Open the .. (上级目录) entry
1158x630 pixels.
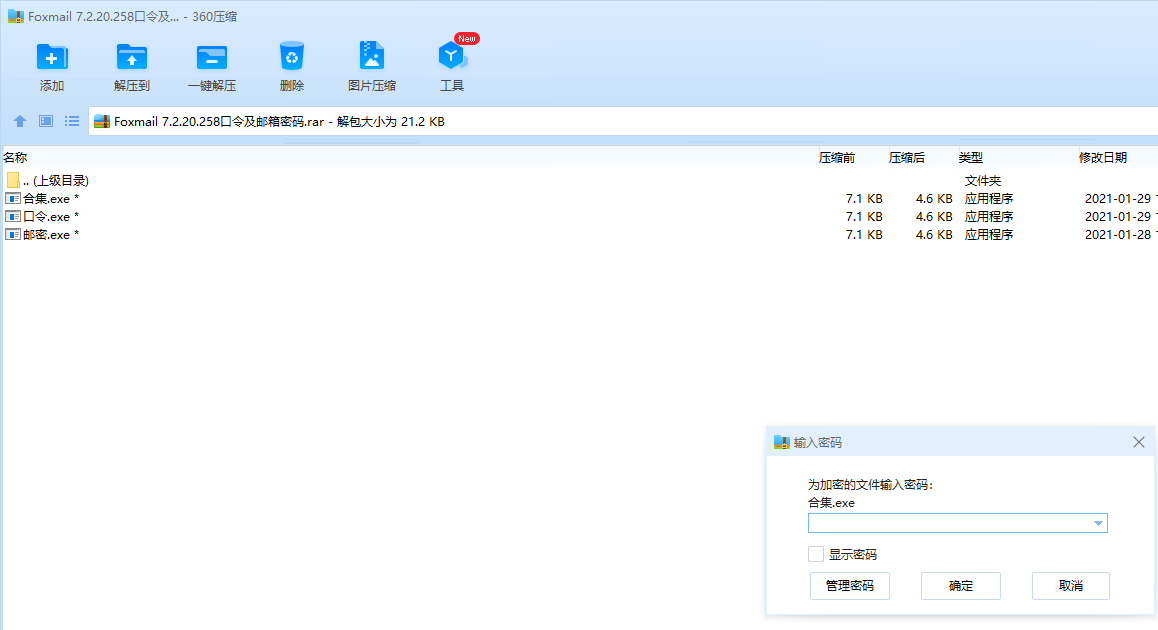[55, 180]
